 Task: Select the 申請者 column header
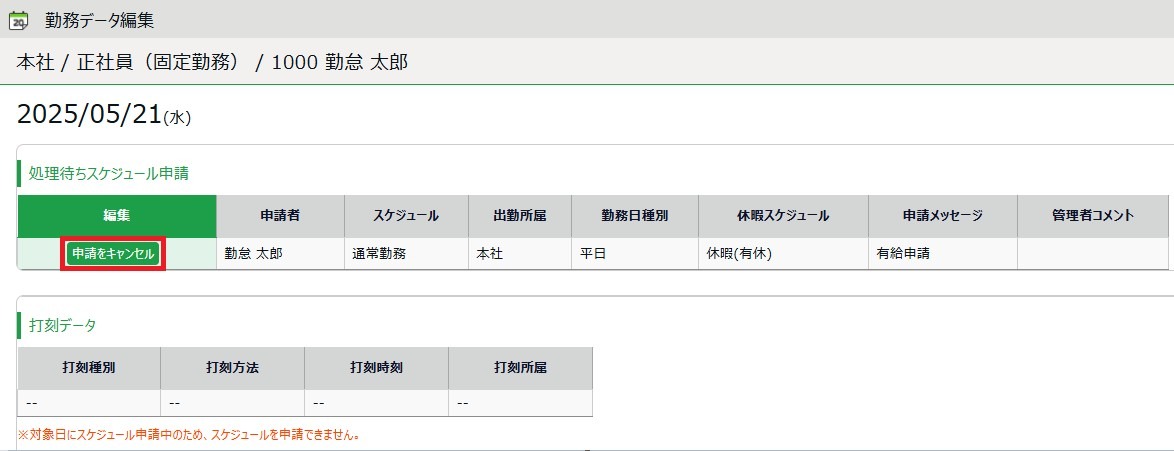[280, 215]
